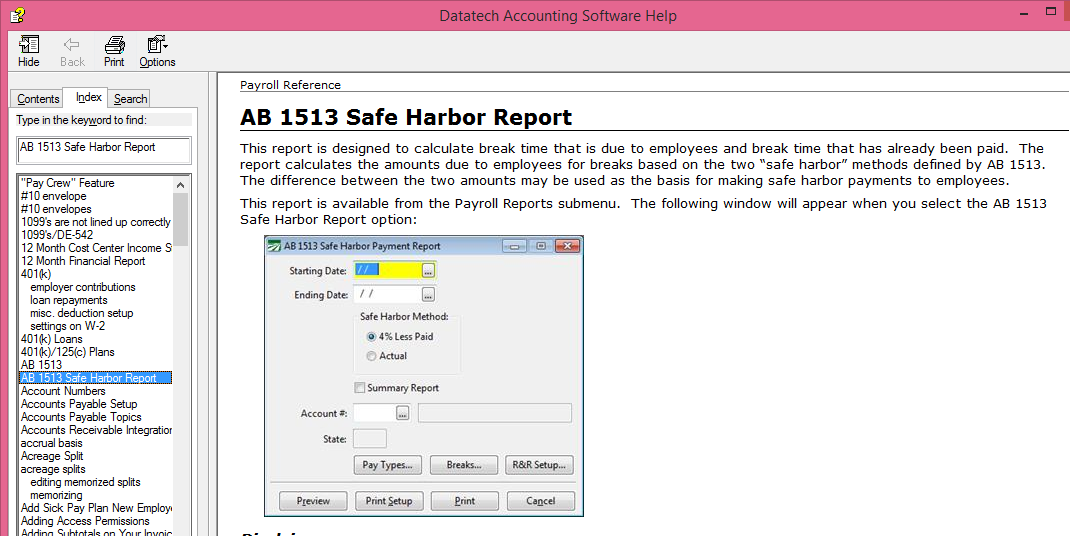Select 1099's are not lined up correctly
1070x536 pixels.
[x=96, y=222]
